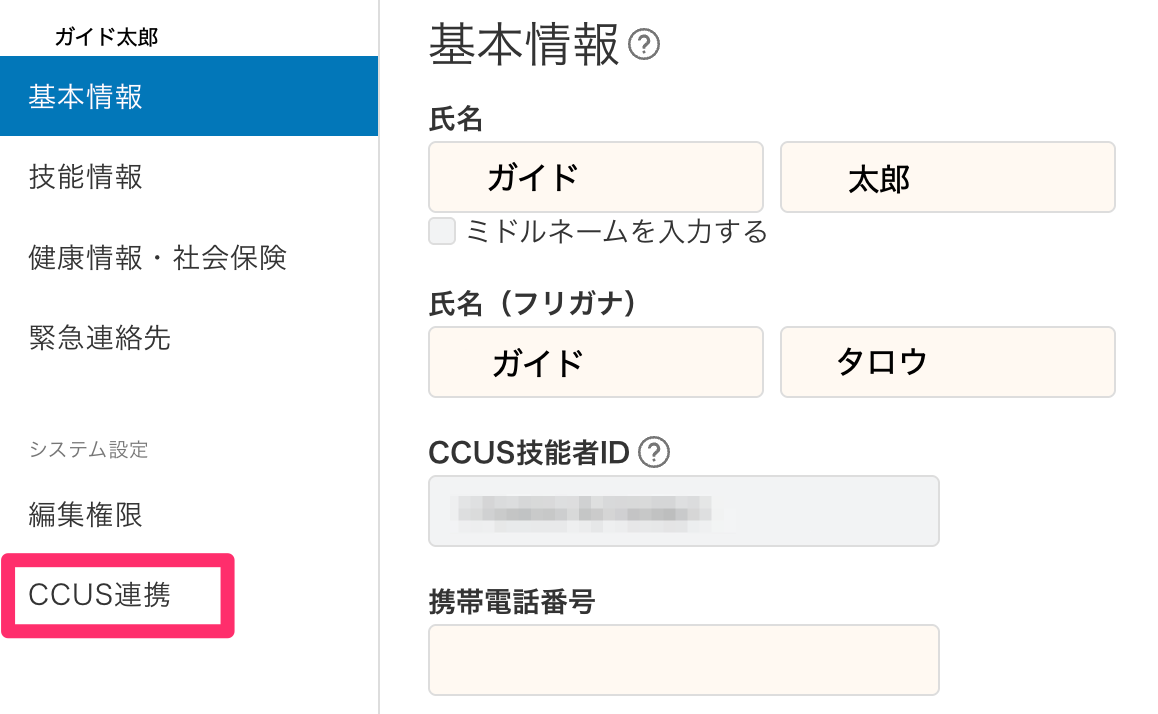Click the 携帯電話番号 field label

click(512, 602)
